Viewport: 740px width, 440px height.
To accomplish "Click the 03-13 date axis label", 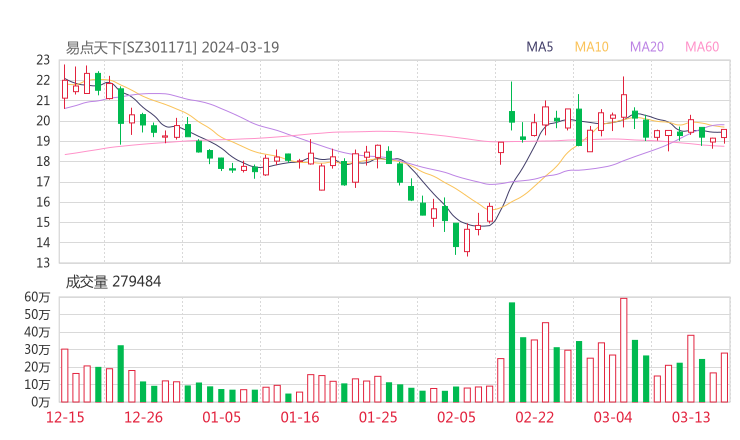I will click(691, 417).
